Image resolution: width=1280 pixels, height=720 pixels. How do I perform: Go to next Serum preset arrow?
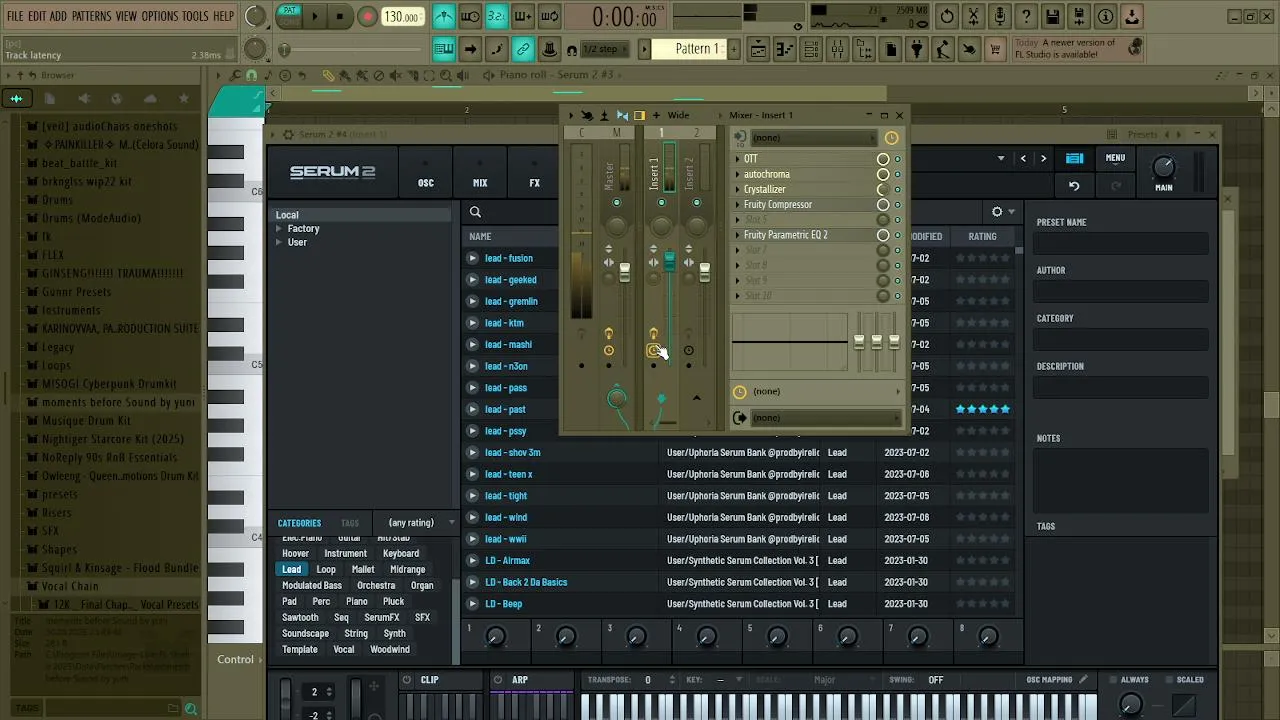1043,158
